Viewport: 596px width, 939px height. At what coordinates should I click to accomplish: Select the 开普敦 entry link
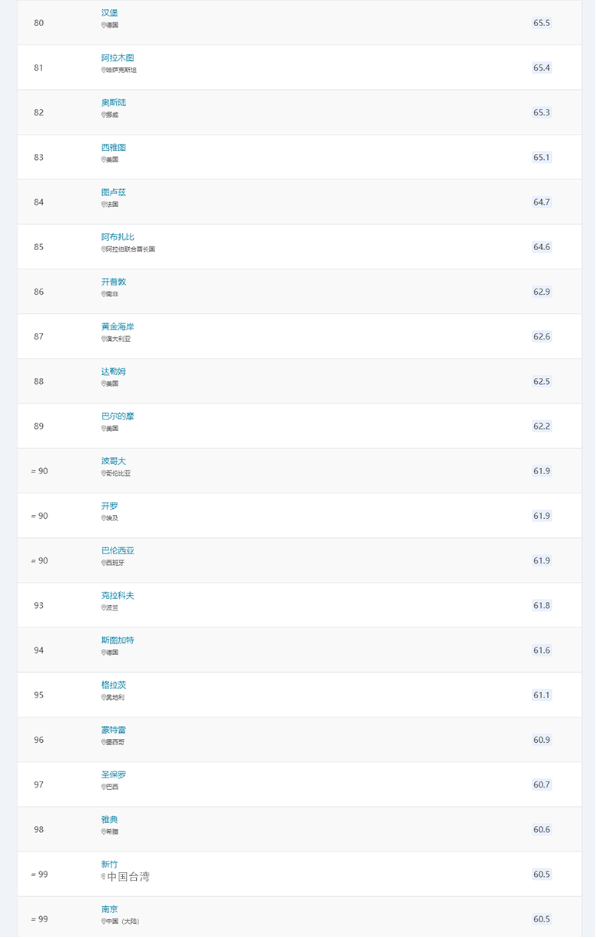pos(114,281)
